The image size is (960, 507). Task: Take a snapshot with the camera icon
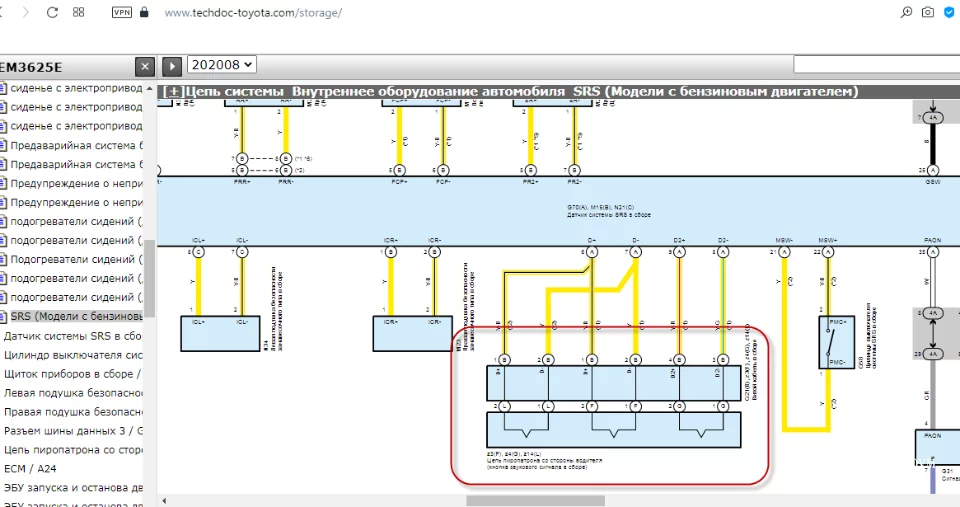928,12
